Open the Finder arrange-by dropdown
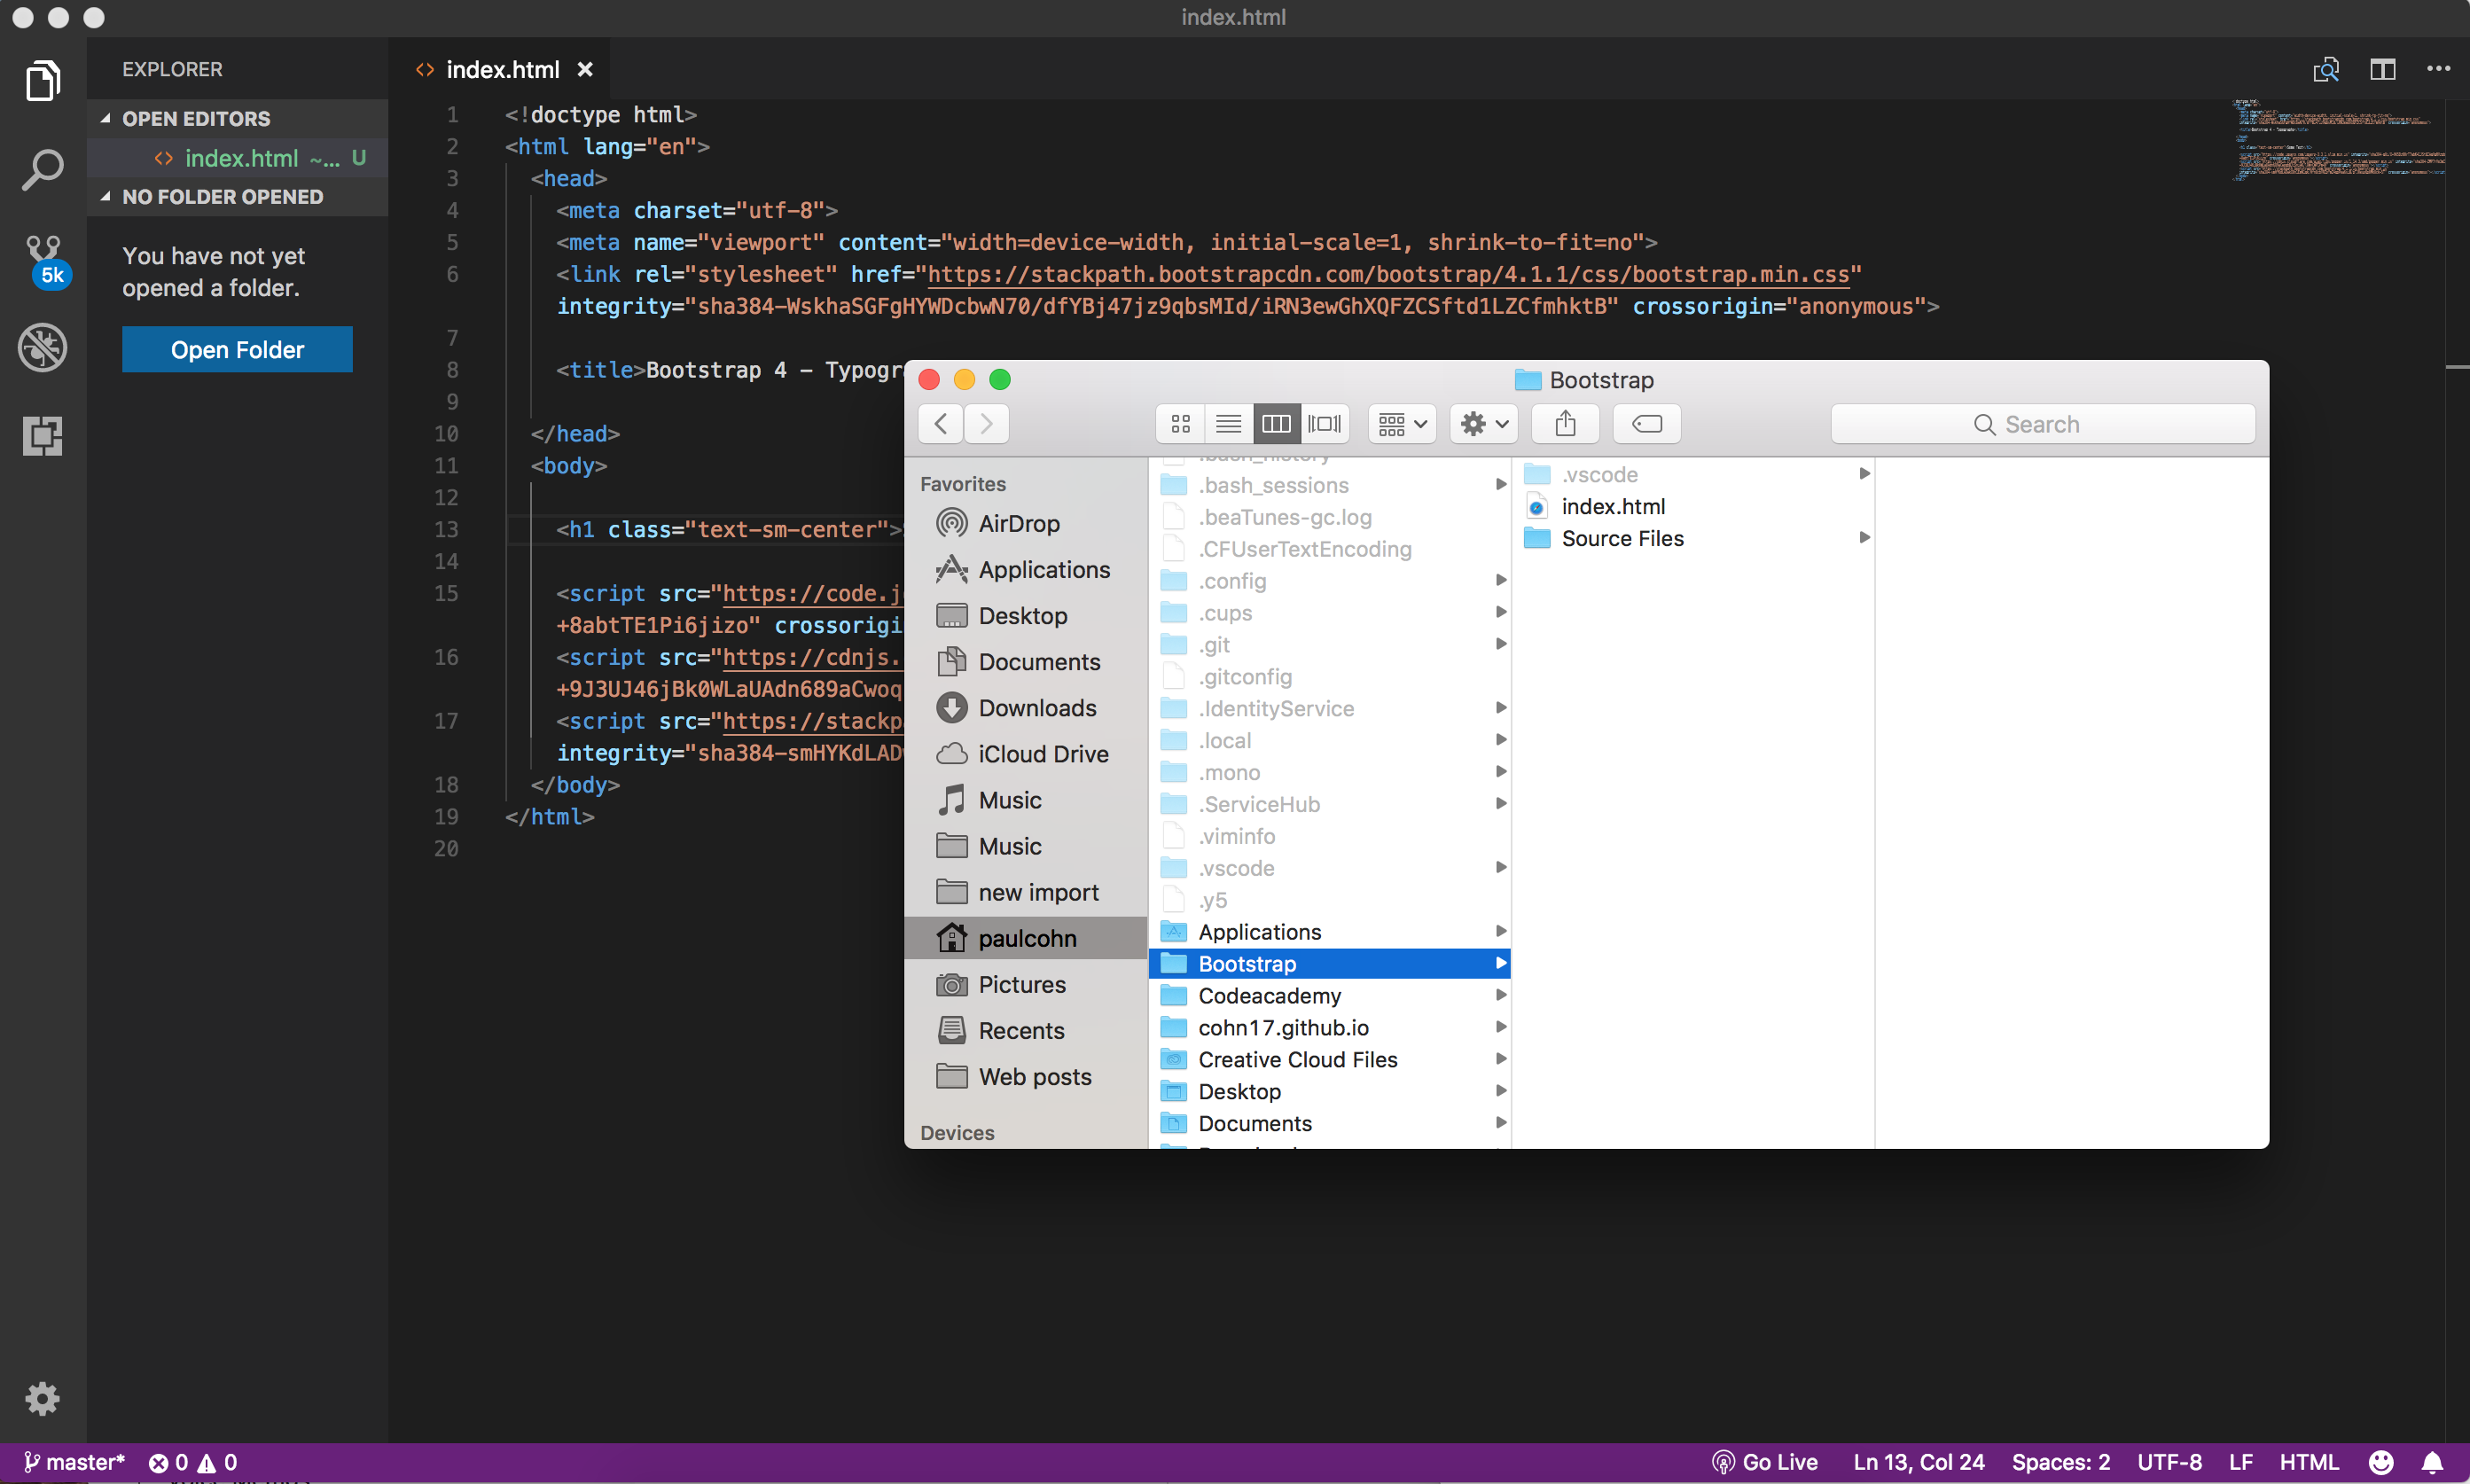This screenshot has width=2470, height=1484. point(1402,424)
